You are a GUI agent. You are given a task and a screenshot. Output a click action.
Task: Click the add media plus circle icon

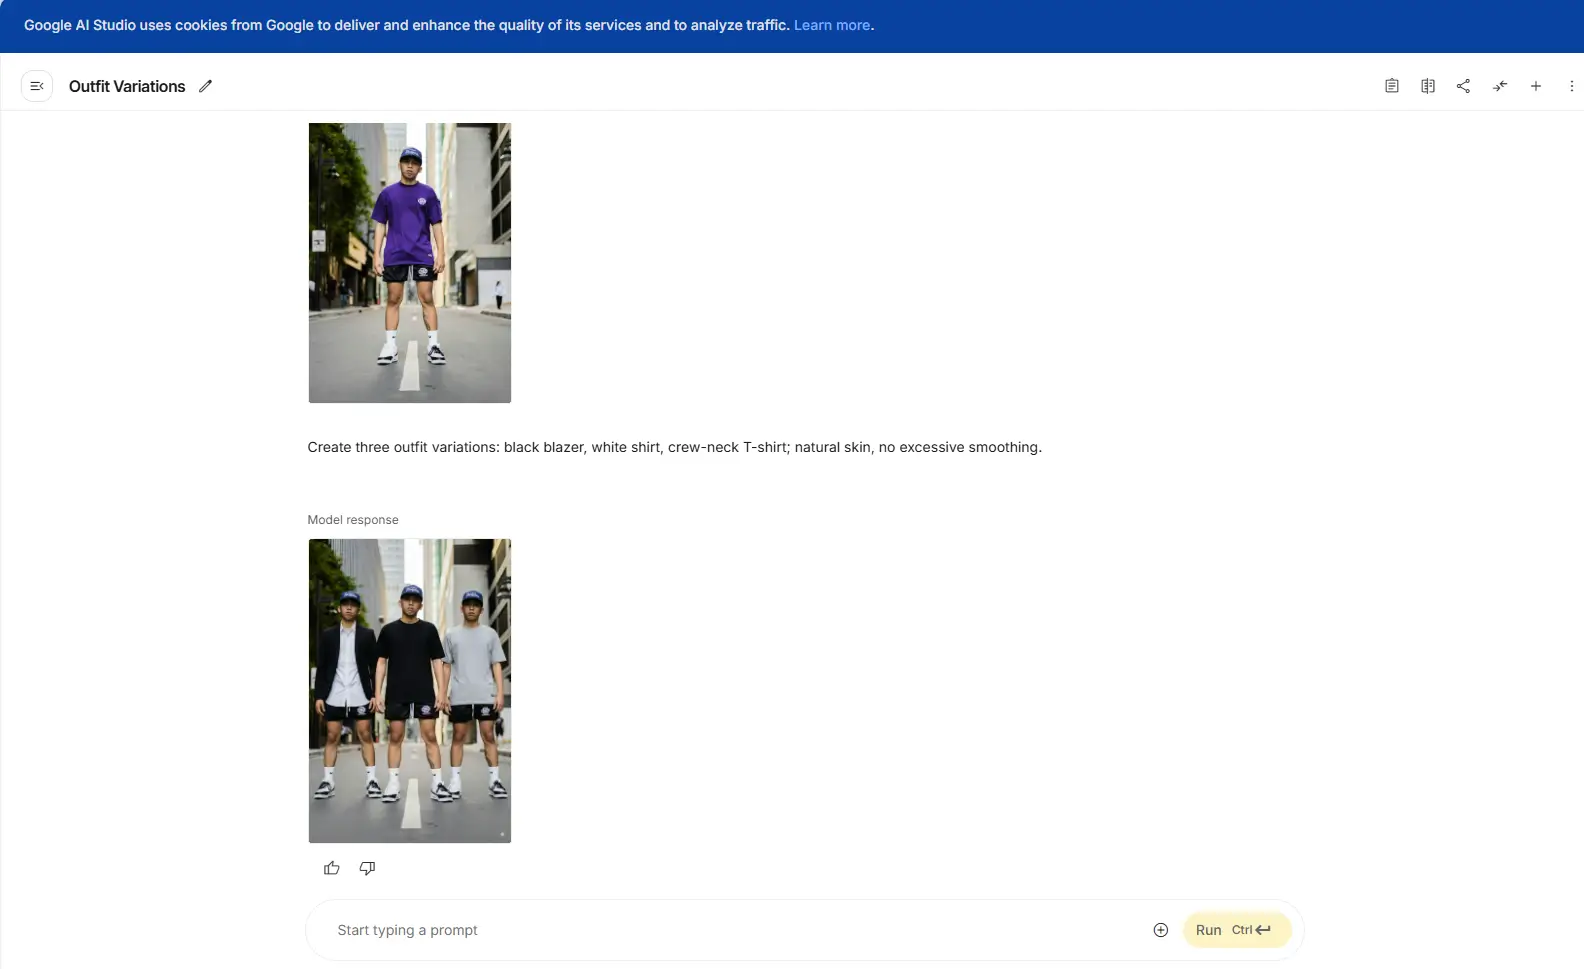1160,930
